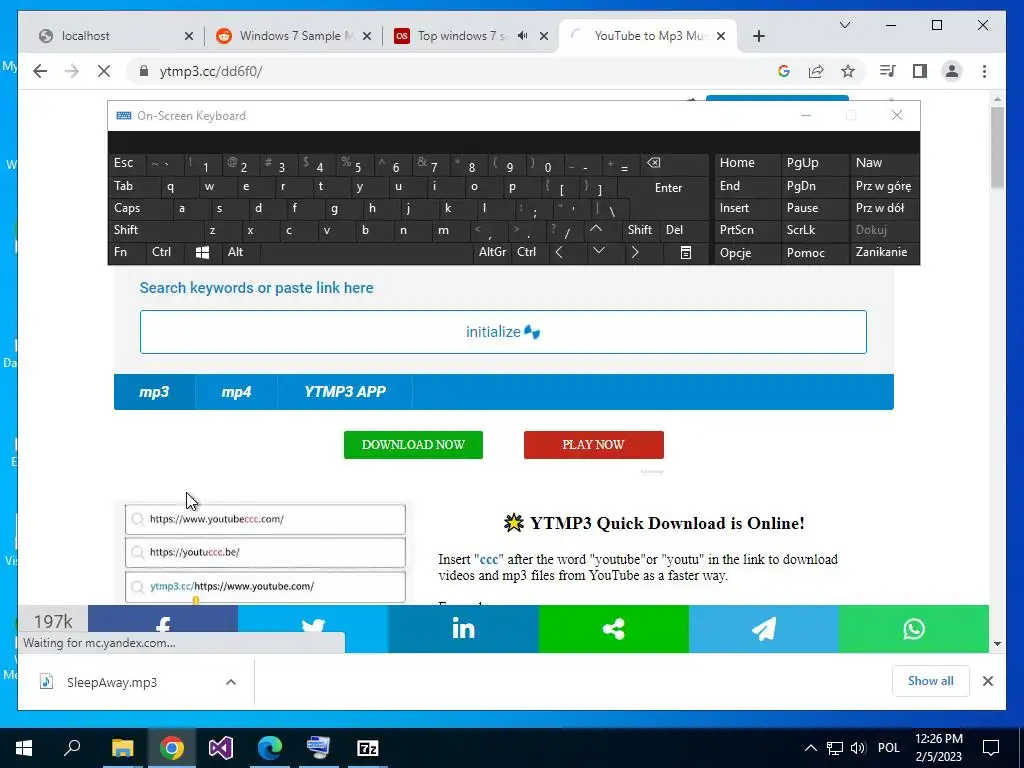Viewport: 1024px width, 768px height.
Task: Toggle right Shift key on On-Screen Keyboard
Action: [x=639, y=230]
